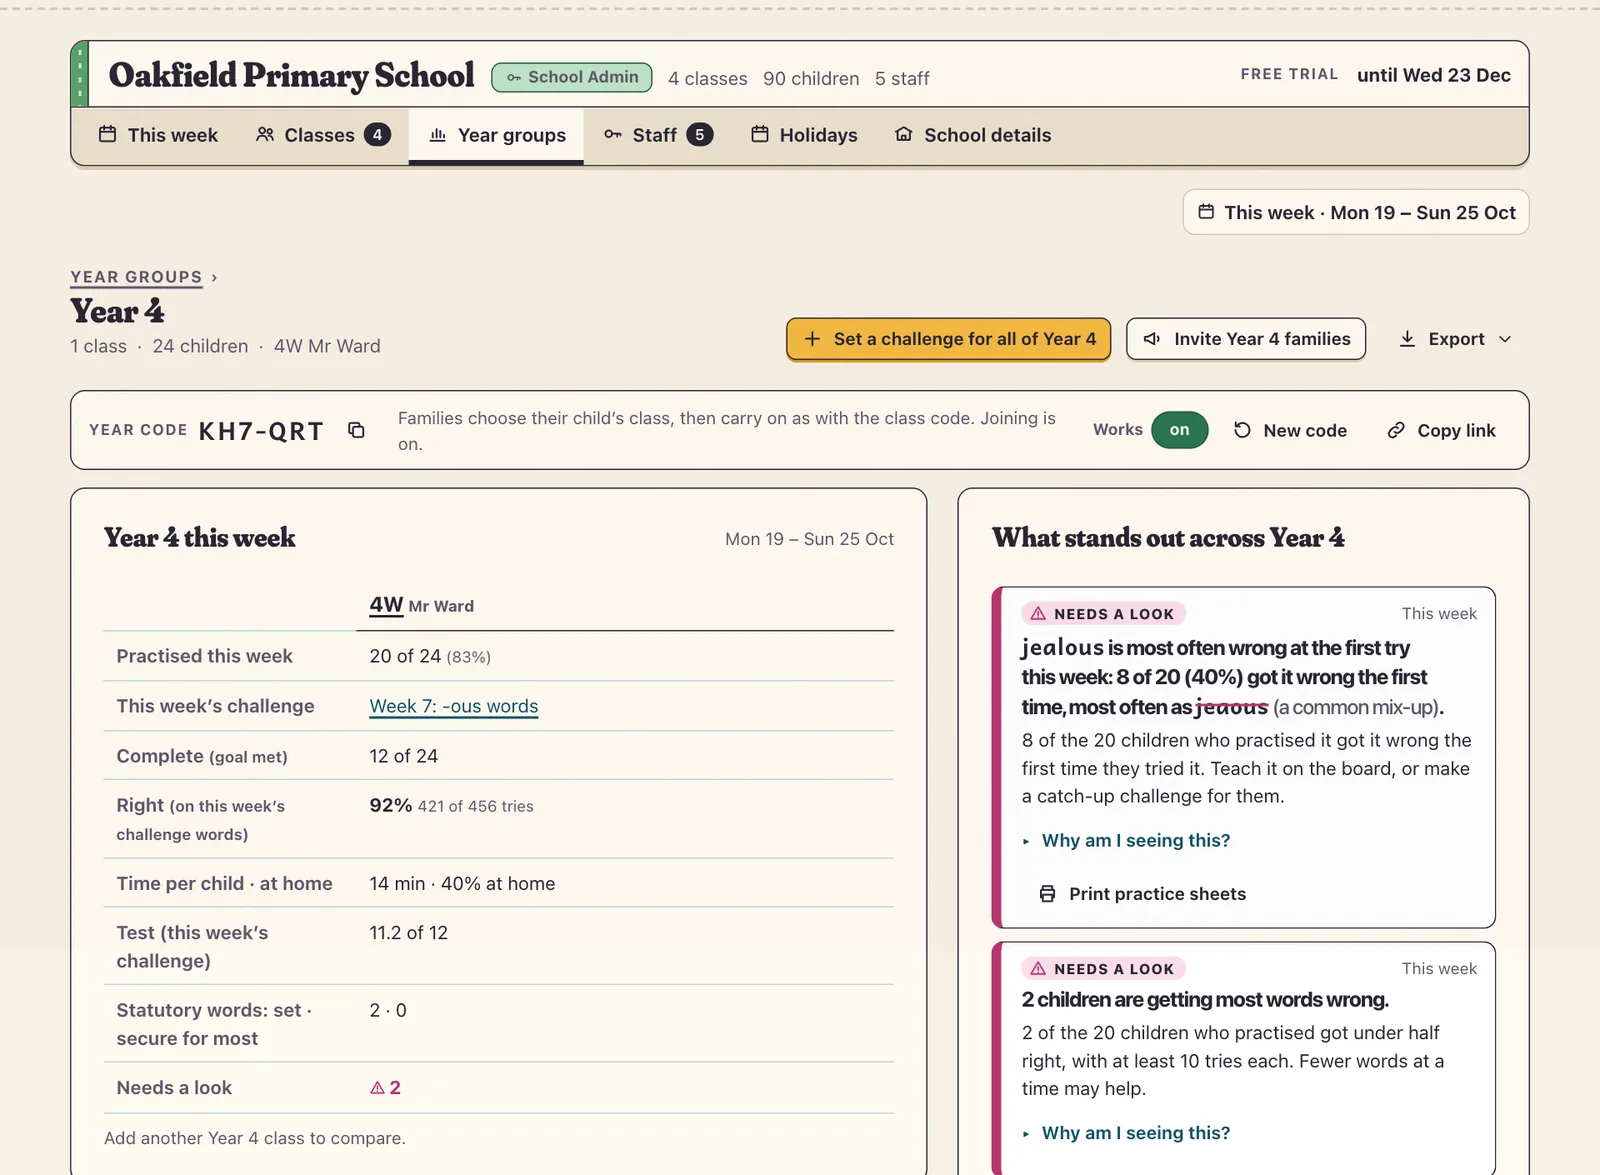Click the people icon beside Classes tab
This screenshot has height=1175, width=1600.
point(265,134)
